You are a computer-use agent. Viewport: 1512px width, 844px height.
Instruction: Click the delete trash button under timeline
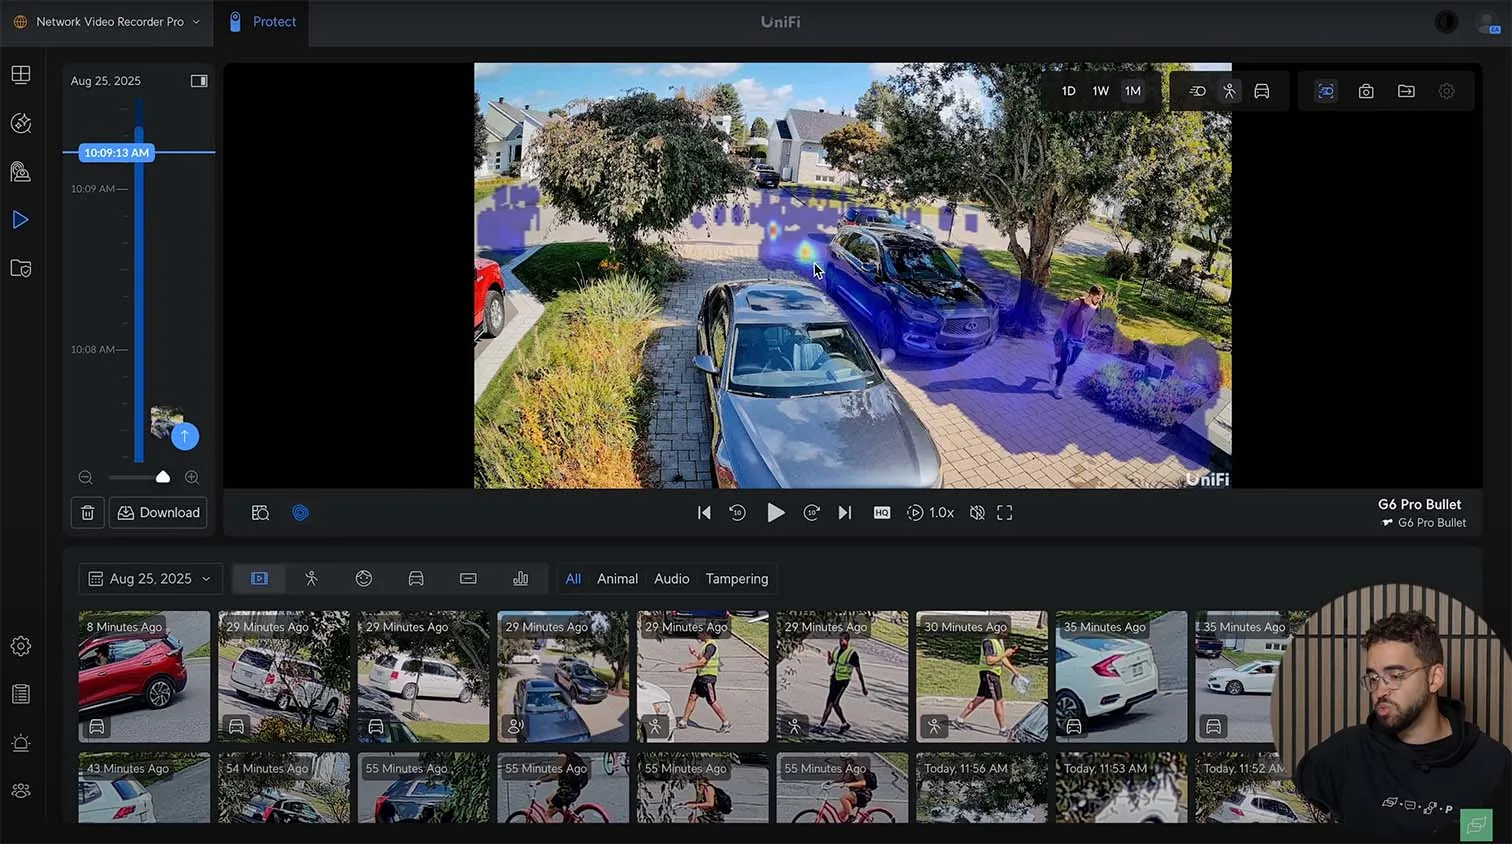tap(88, 513)
